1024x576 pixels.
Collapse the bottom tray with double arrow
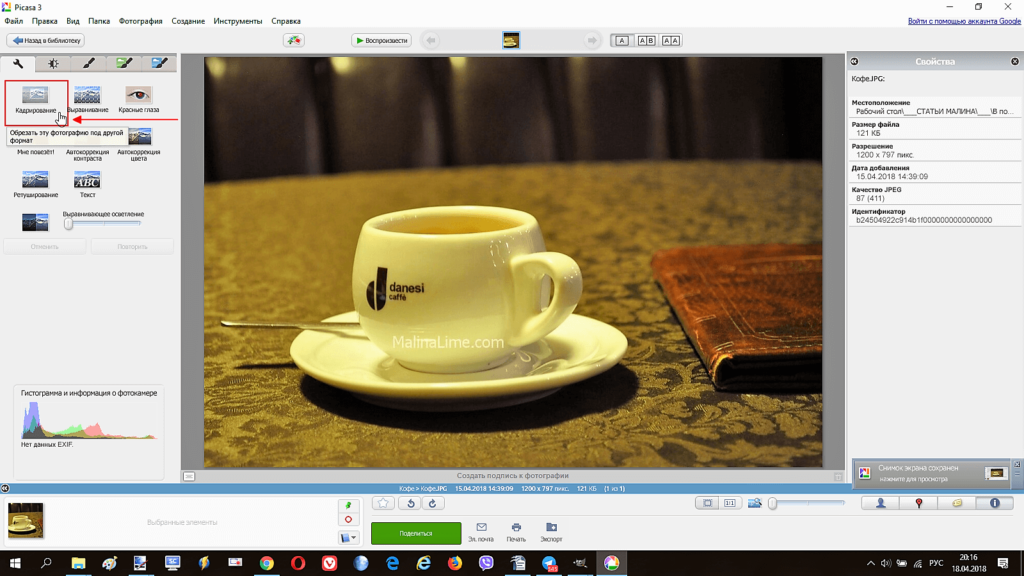5,488
